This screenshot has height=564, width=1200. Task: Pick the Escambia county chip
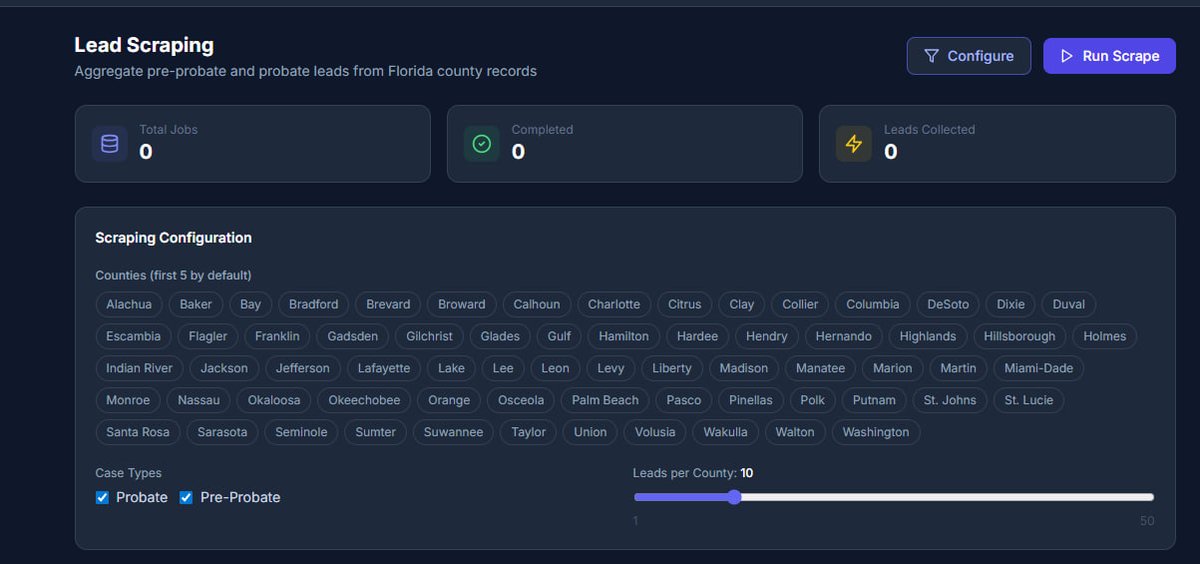pos(134,336)
